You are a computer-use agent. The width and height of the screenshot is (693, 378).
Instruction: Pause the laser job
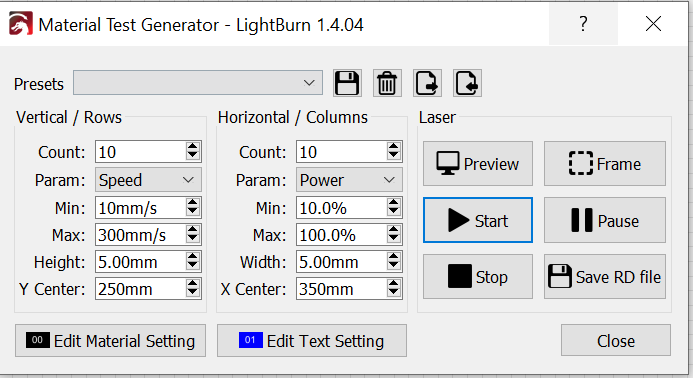[605, 220]
